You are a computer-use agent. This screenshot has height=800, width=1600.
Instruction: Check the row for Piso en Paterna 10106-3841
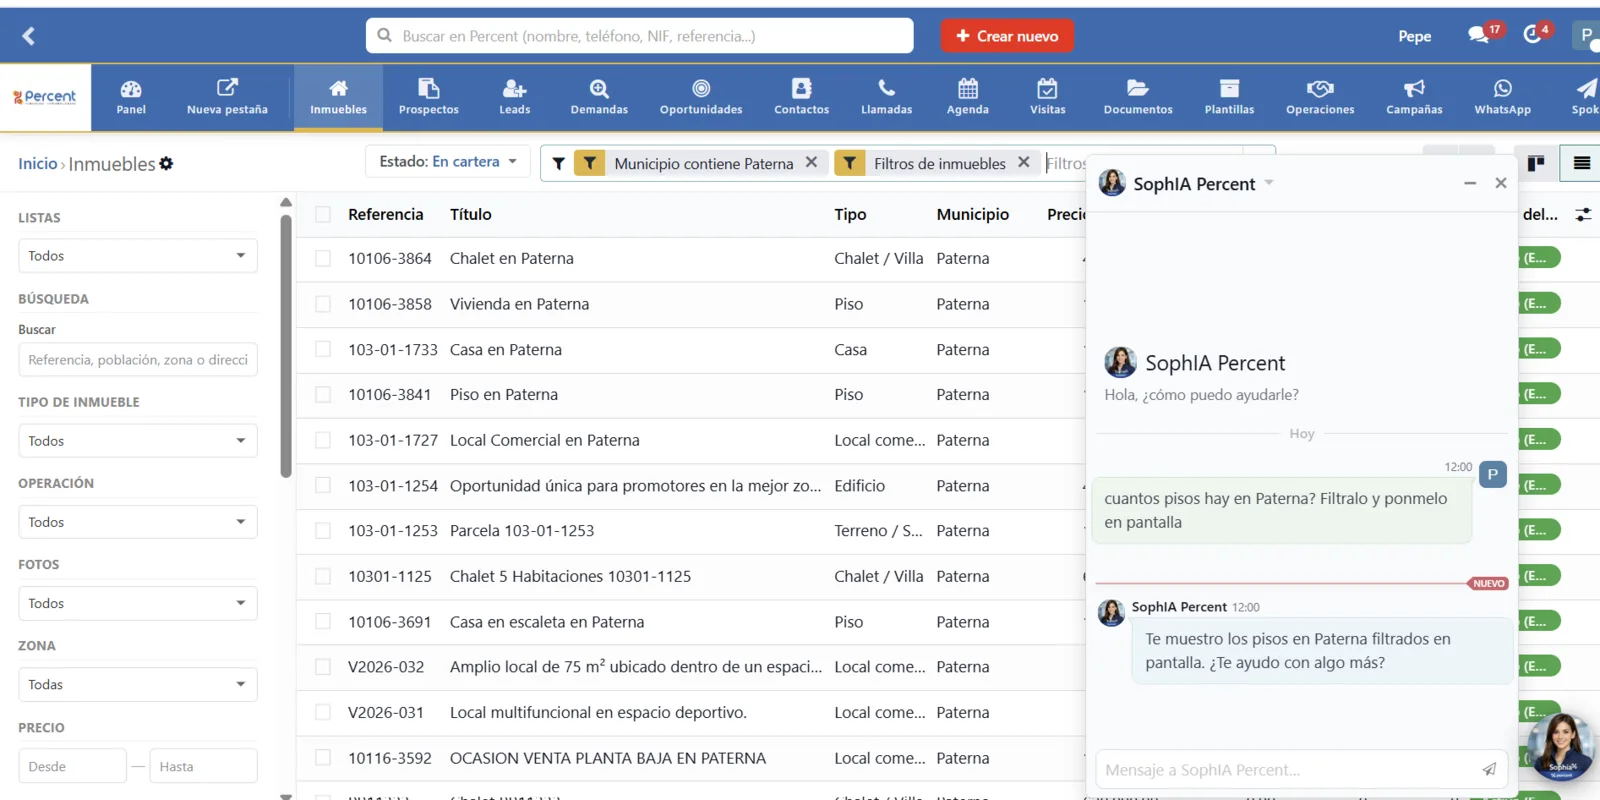pyautogui.click(x=323, y=394)
